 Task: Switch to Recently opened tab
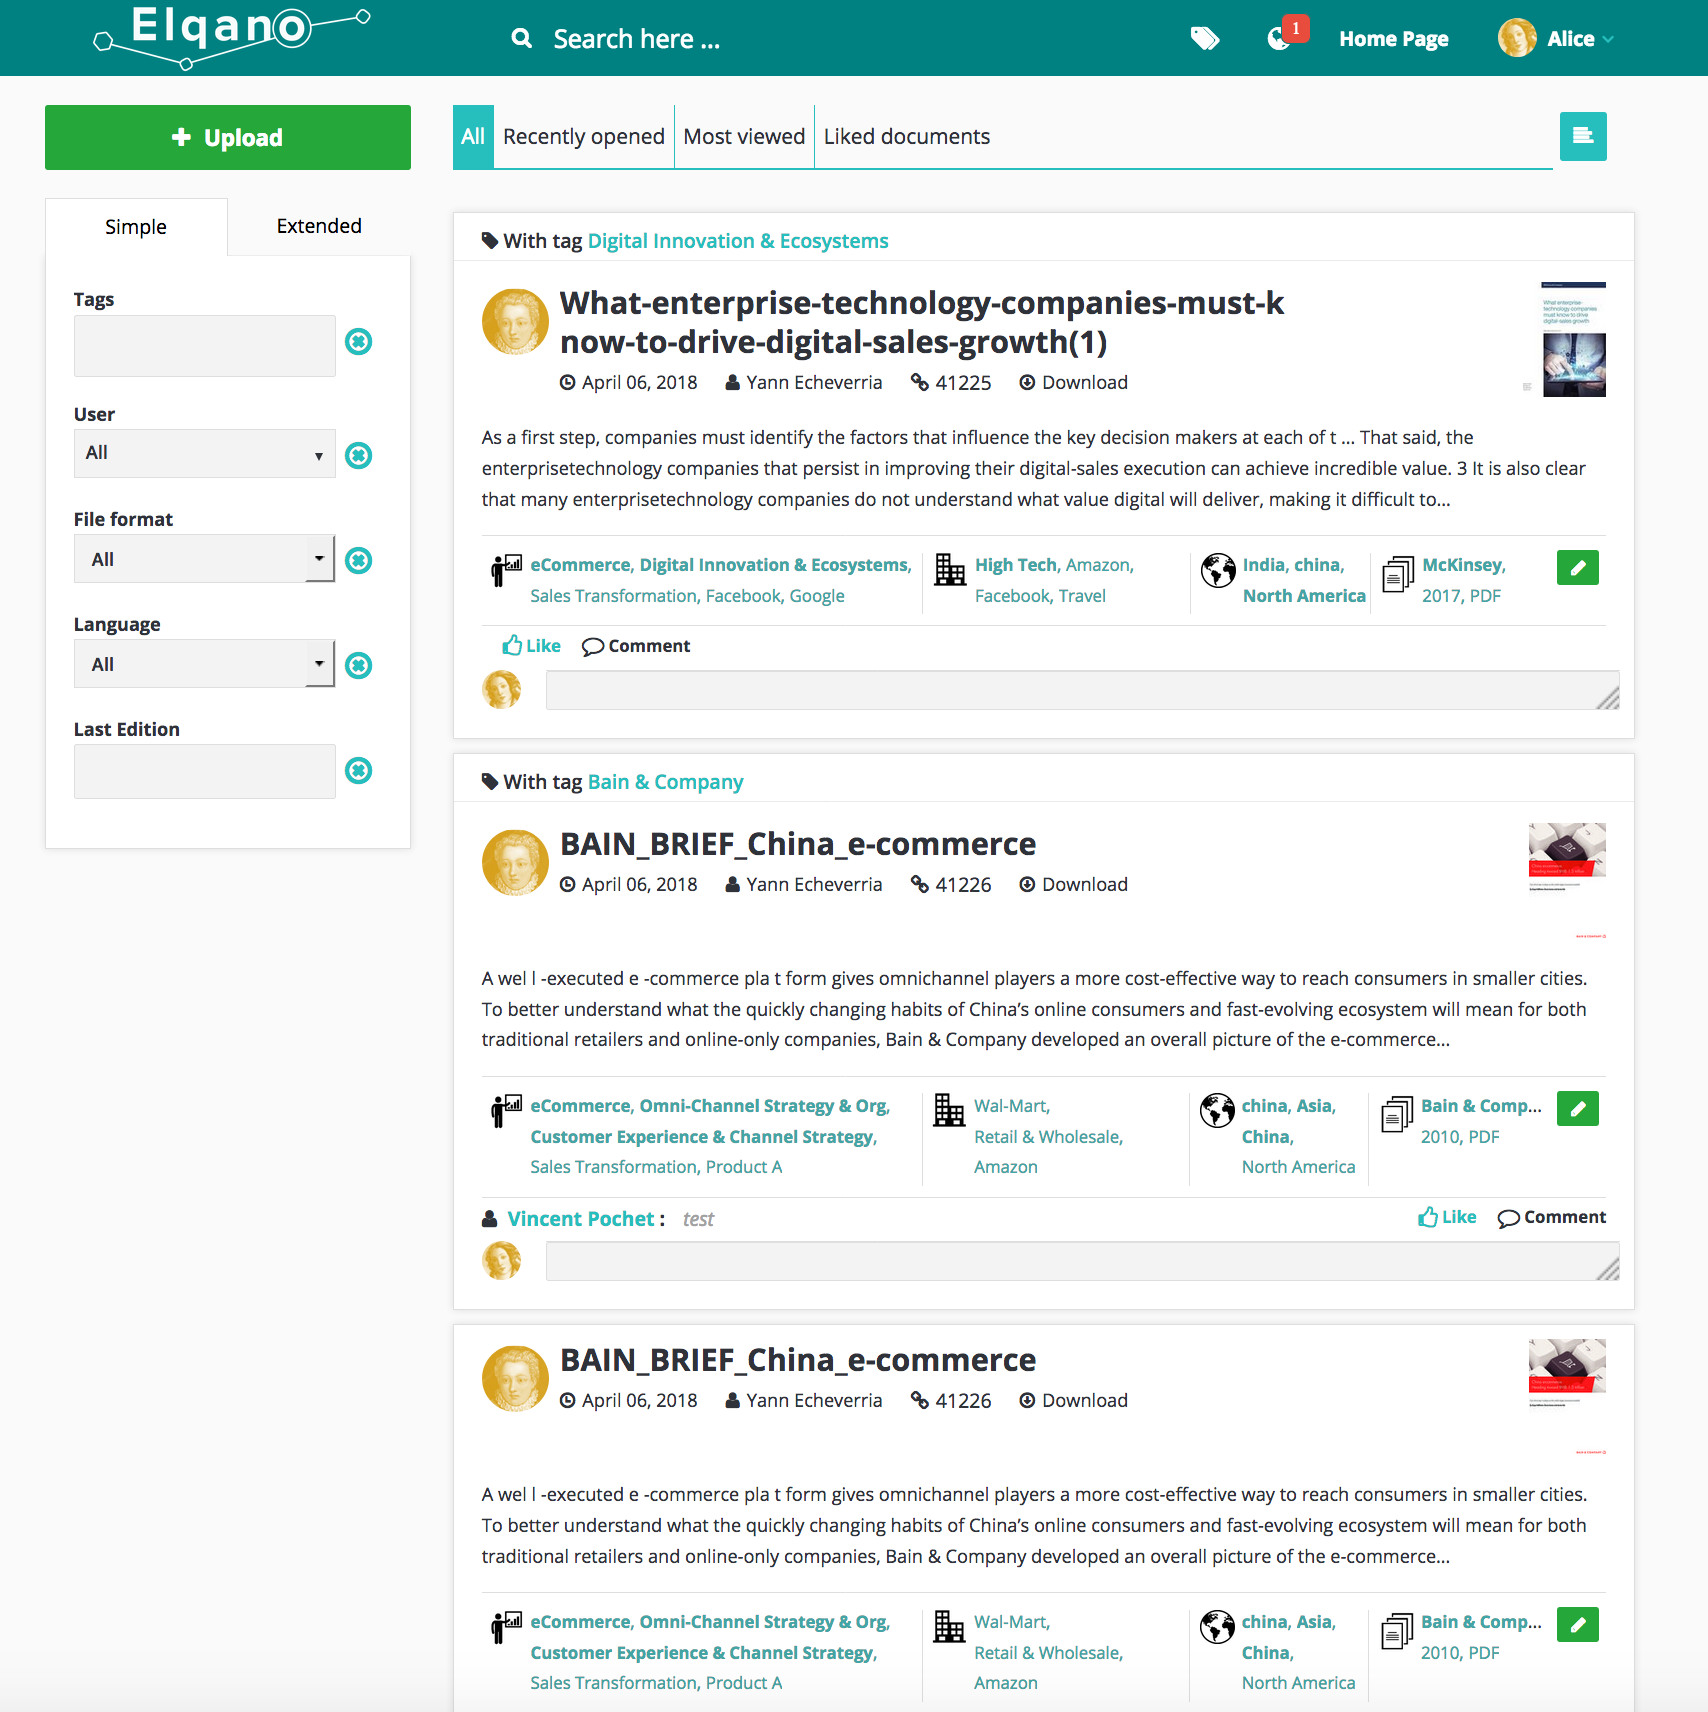584,137
